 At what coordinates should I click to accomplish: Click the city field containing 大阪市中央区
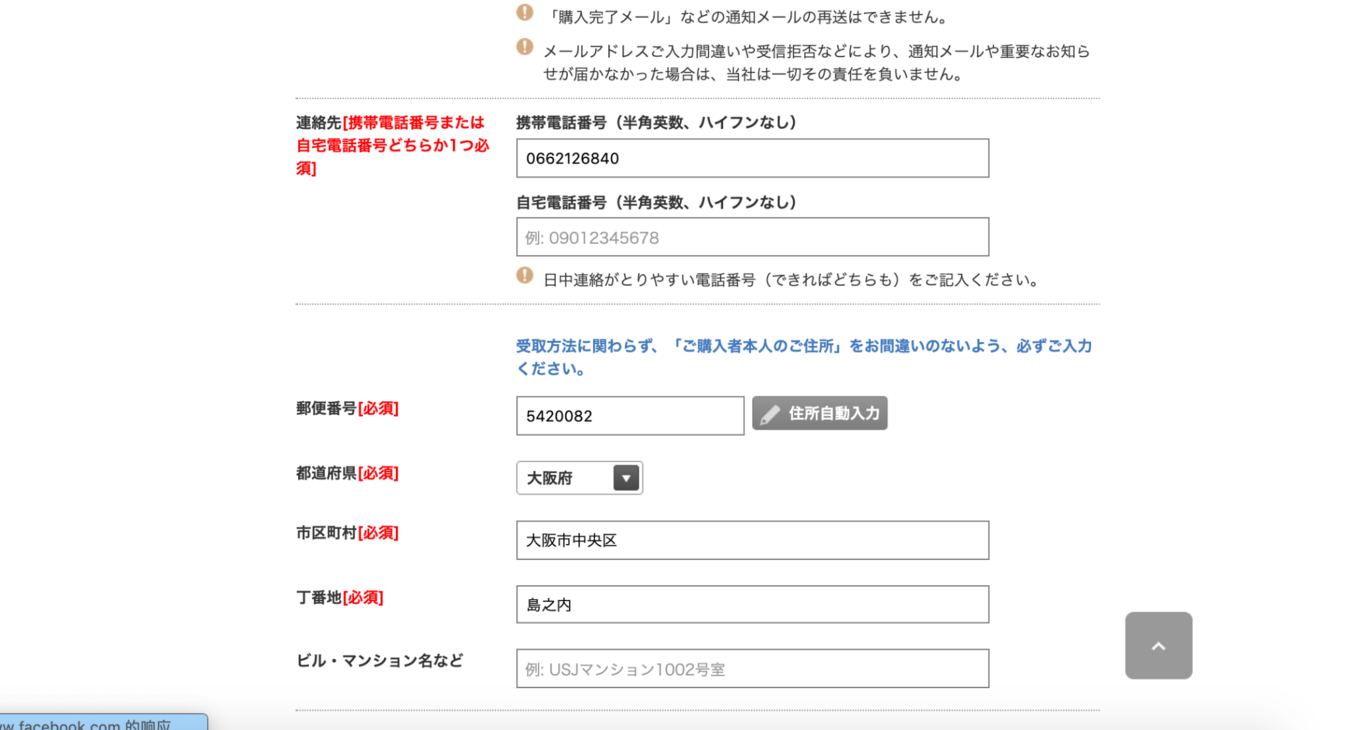click(x=752, y=540)
